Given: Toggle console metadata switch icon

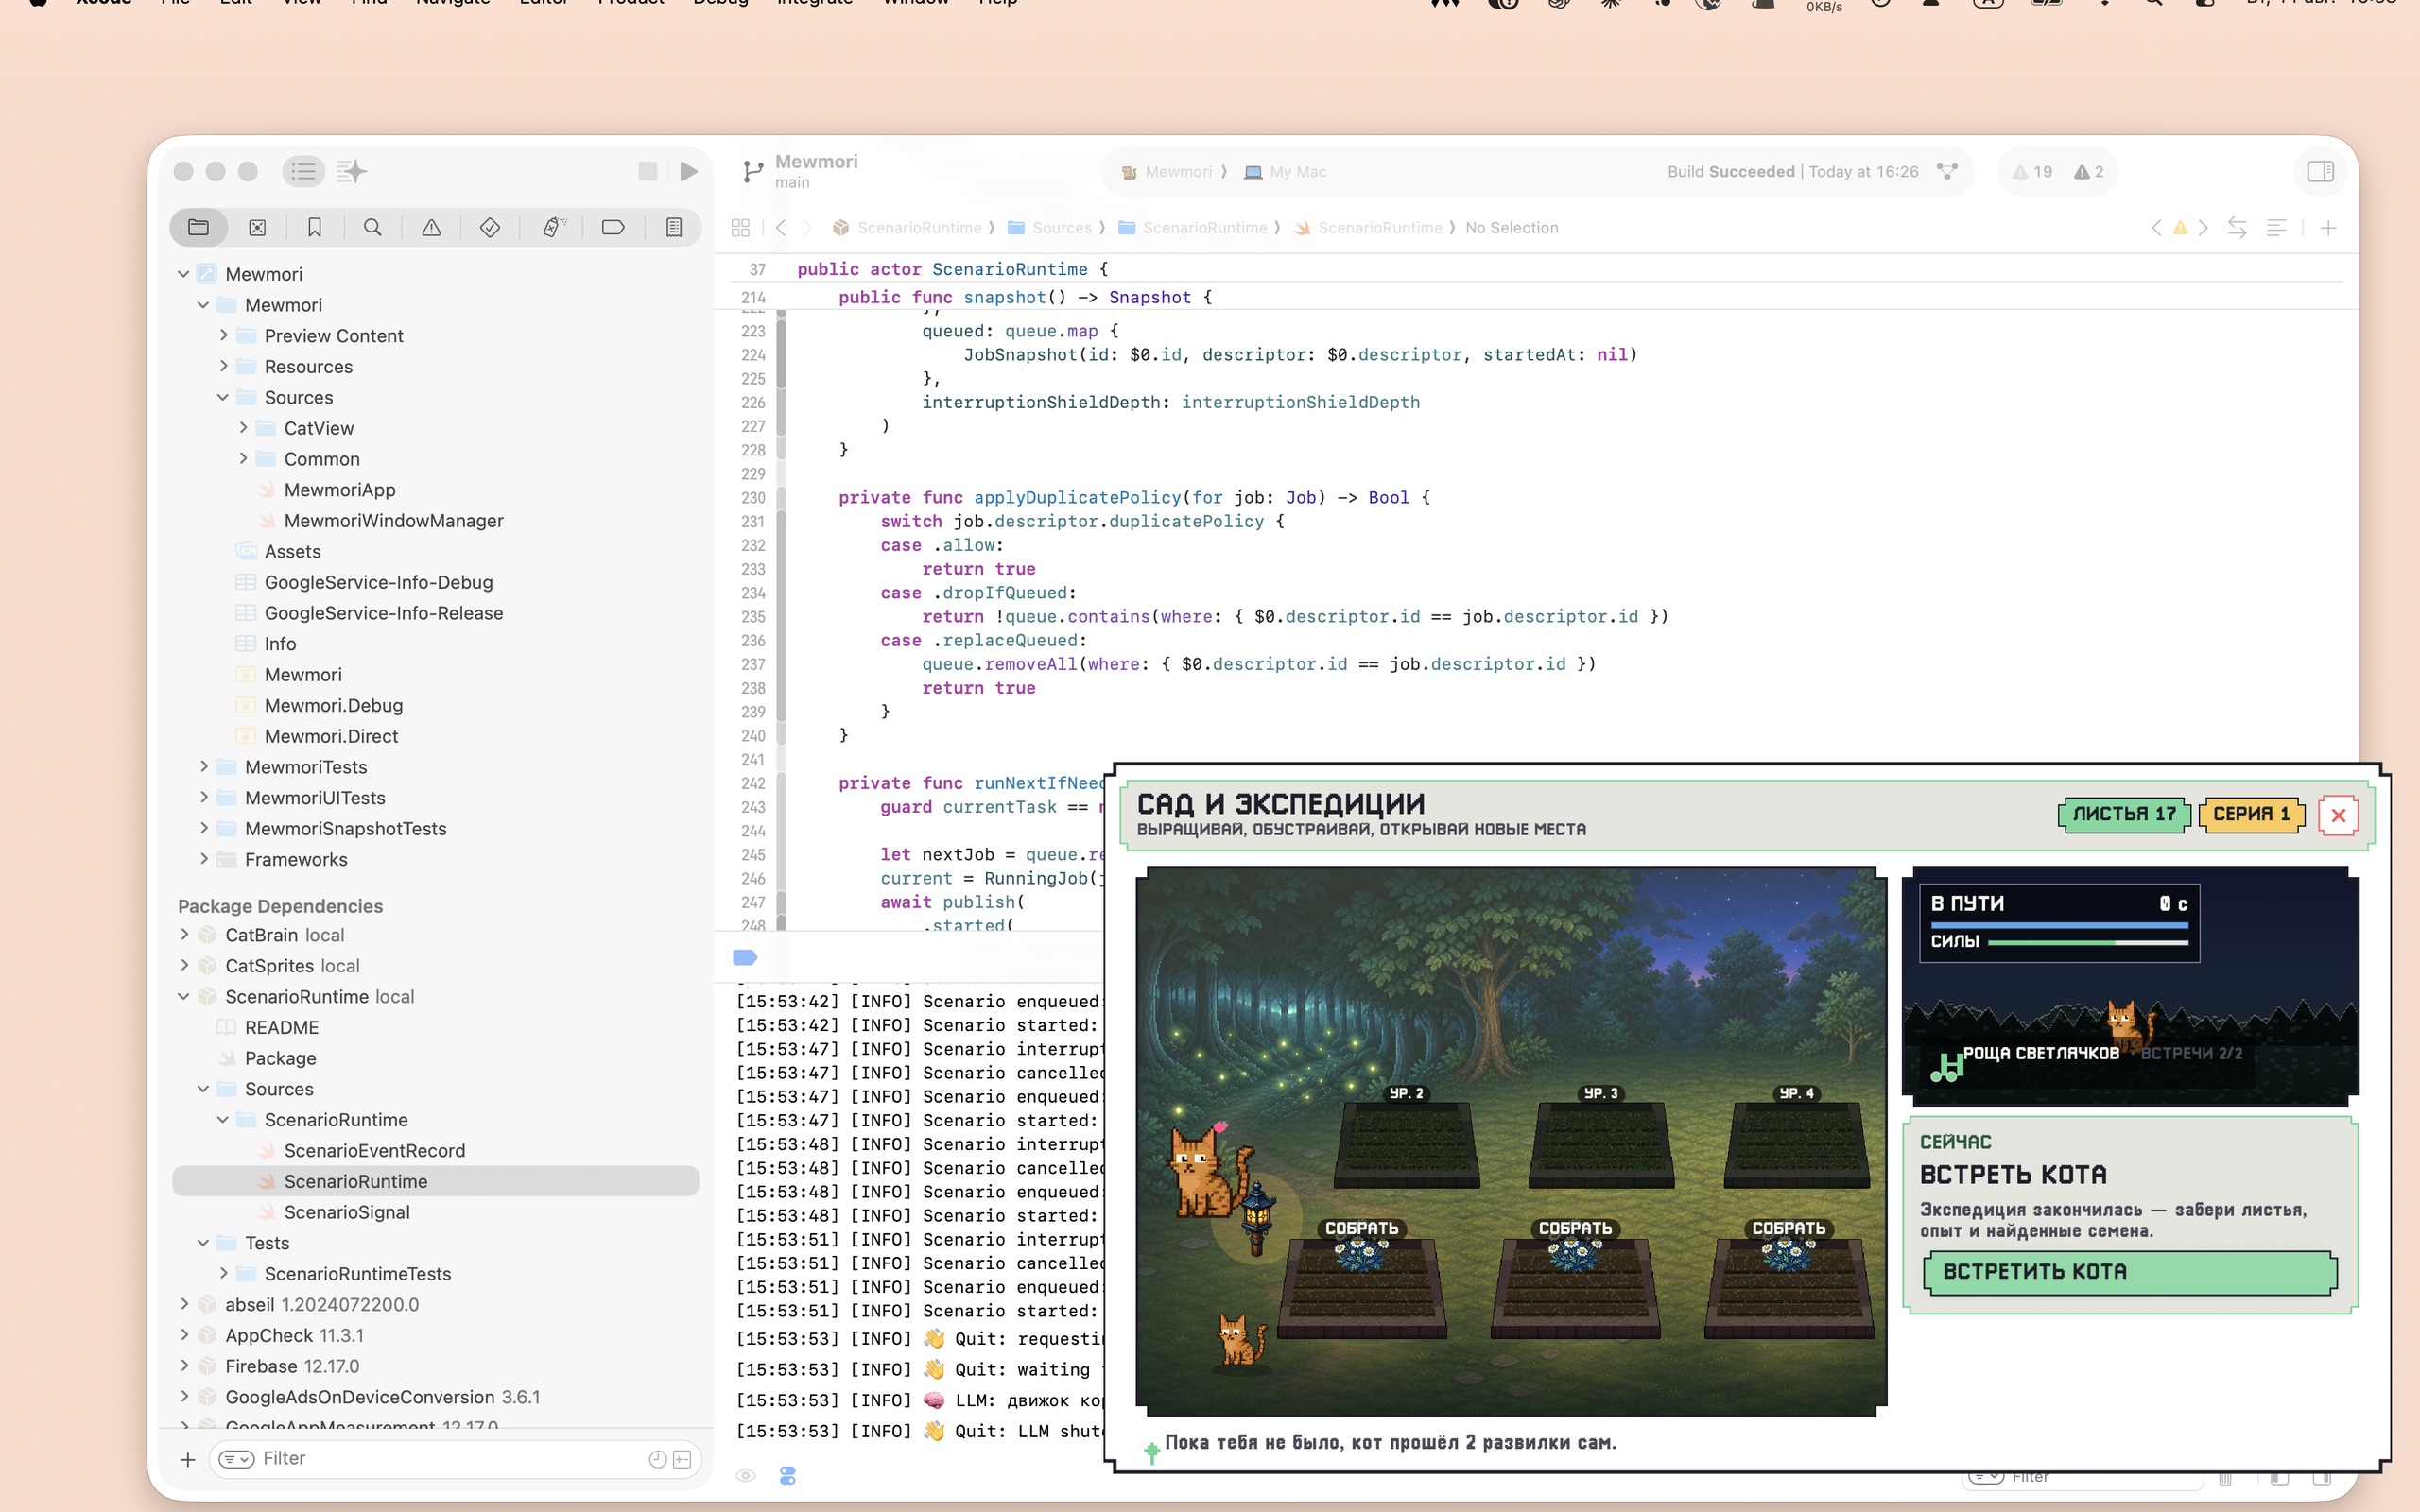Looking at the screenshot, I should tap(788, 1475).
